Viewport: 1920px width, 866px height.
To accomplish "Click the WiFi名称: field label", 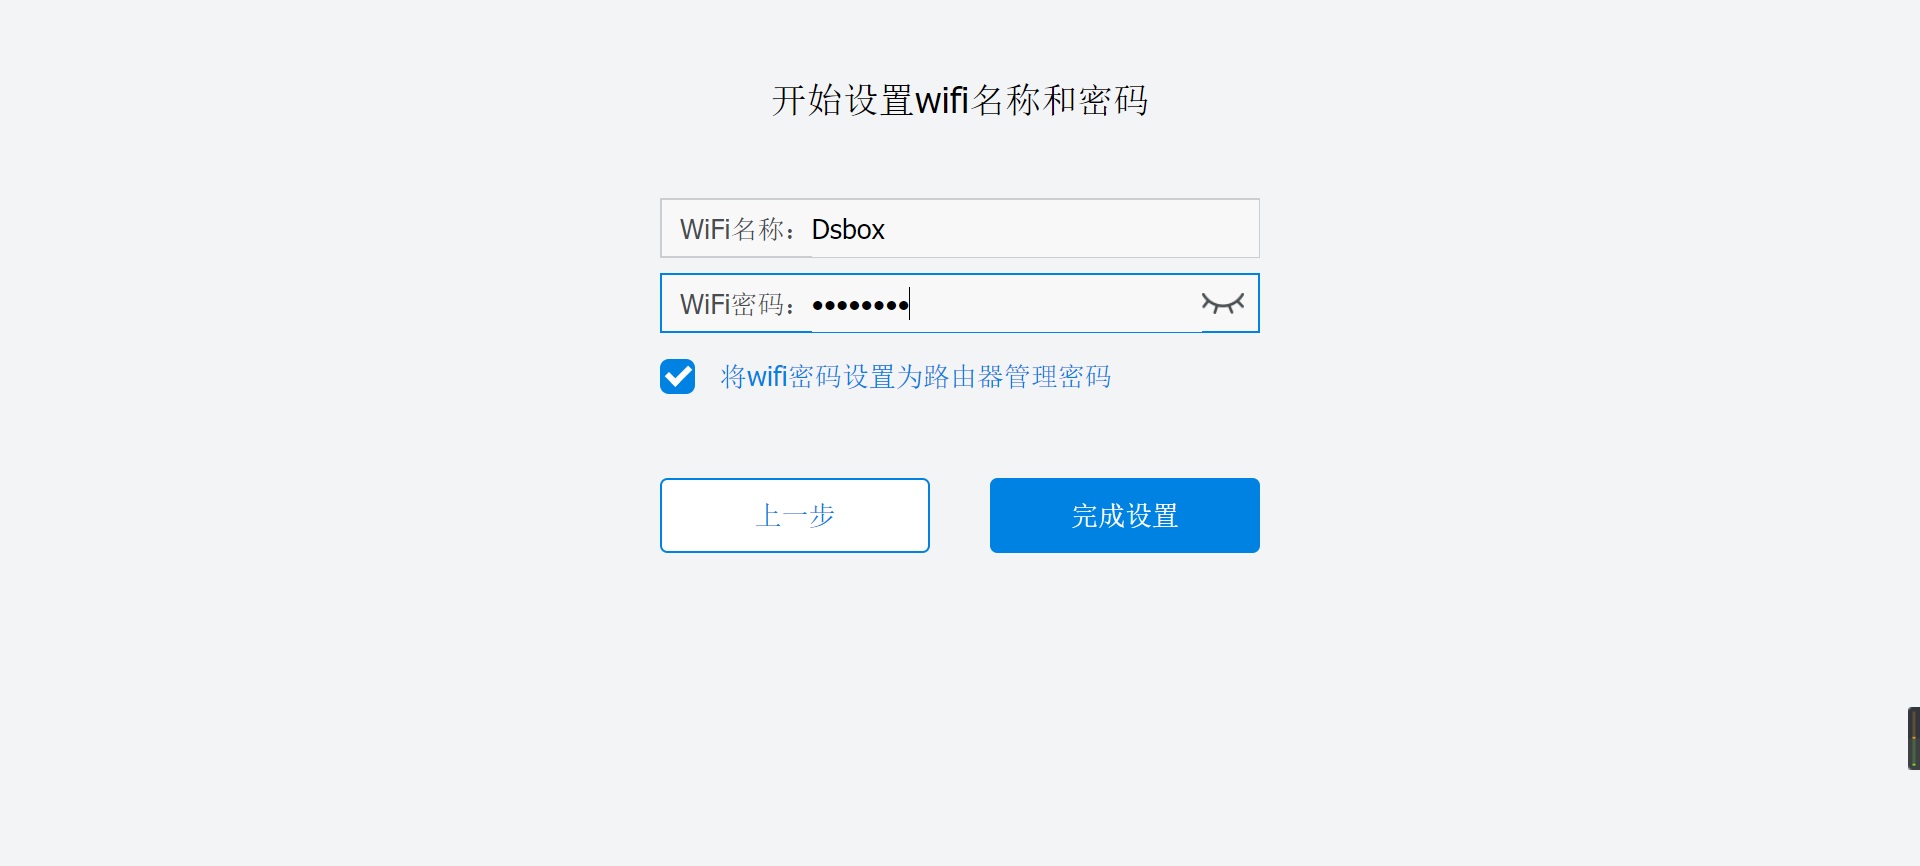I will 739,230.
